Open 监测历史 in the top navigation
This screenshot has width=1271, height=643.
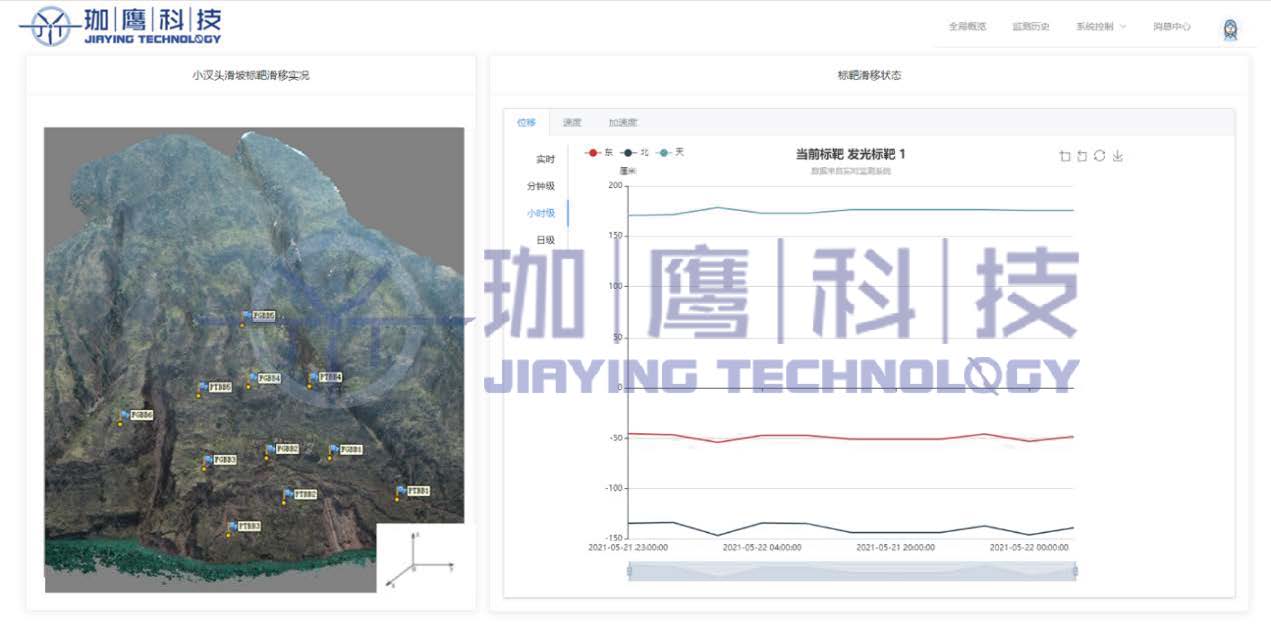tap(1030, 27)
